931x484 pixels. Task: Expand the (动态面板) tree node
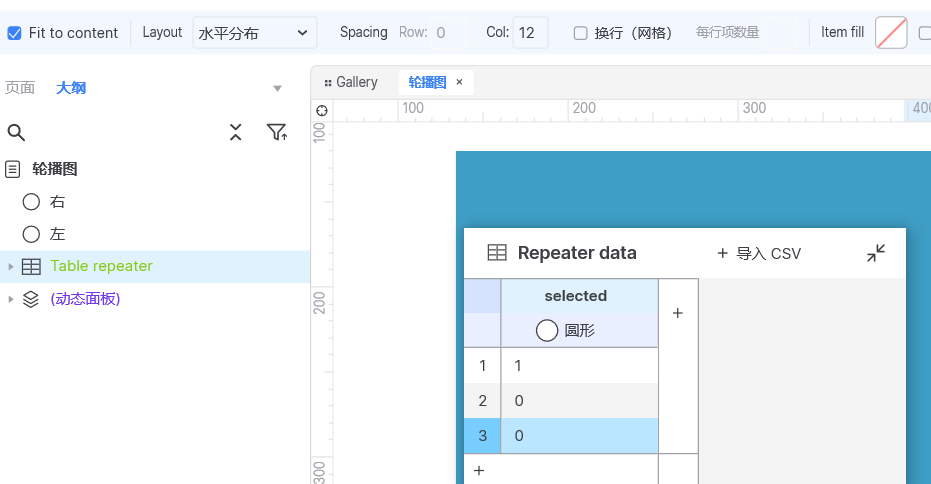click(10, 299)
